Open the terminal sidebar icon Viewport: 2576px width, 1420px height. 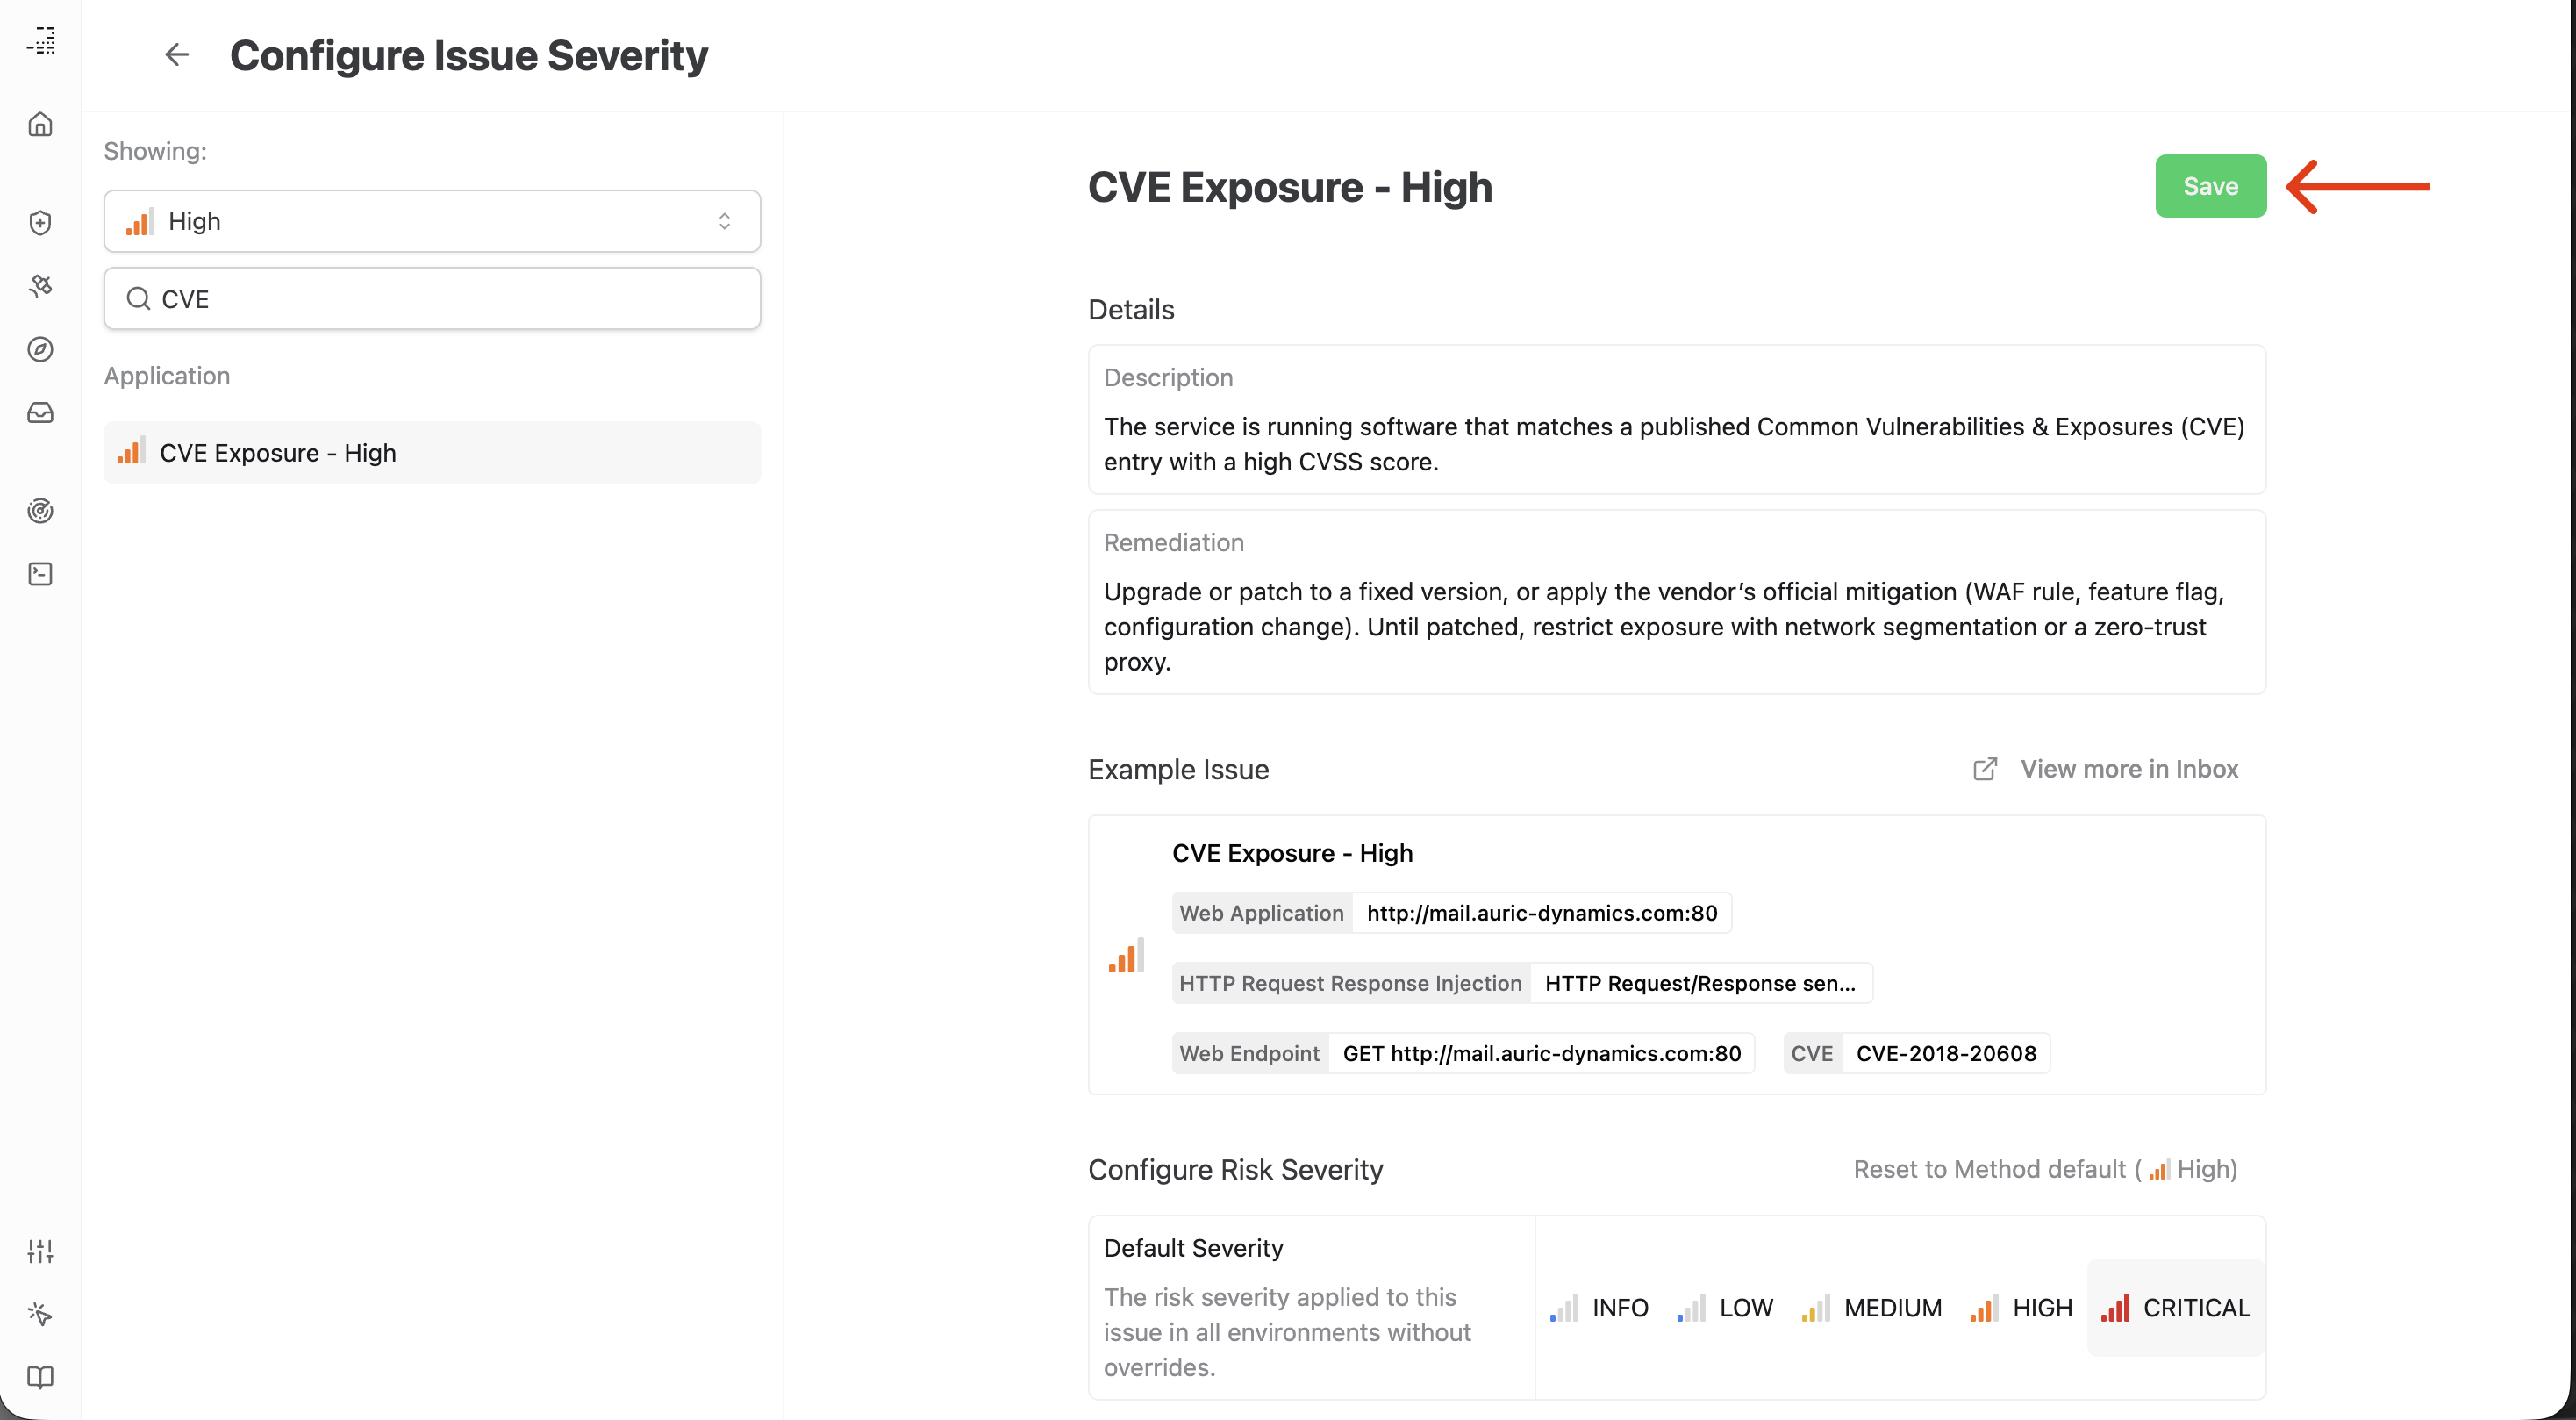tap(40, 574)
